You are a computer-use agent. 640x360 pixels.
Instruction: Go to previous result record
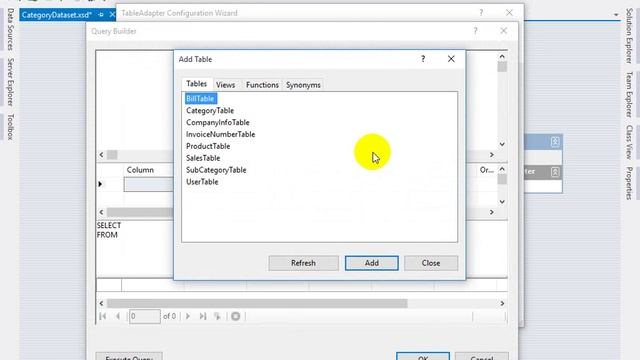[x=118, y=316]
